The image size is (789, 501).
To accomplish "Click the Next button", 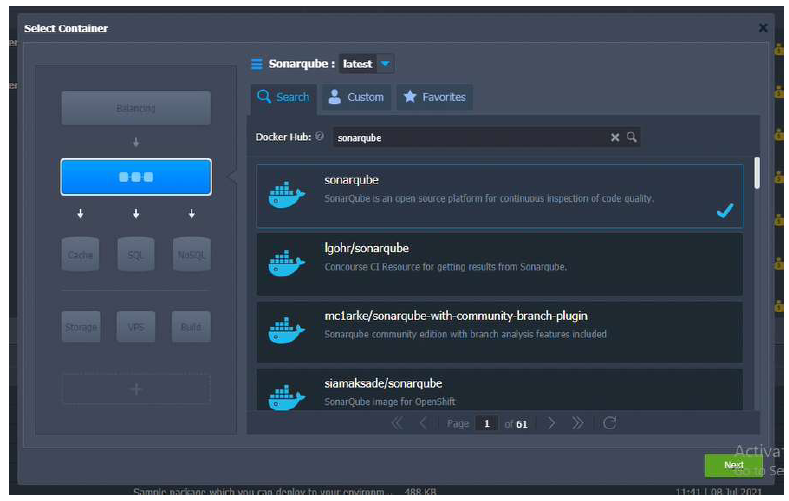I will click(x=733, y=465).
